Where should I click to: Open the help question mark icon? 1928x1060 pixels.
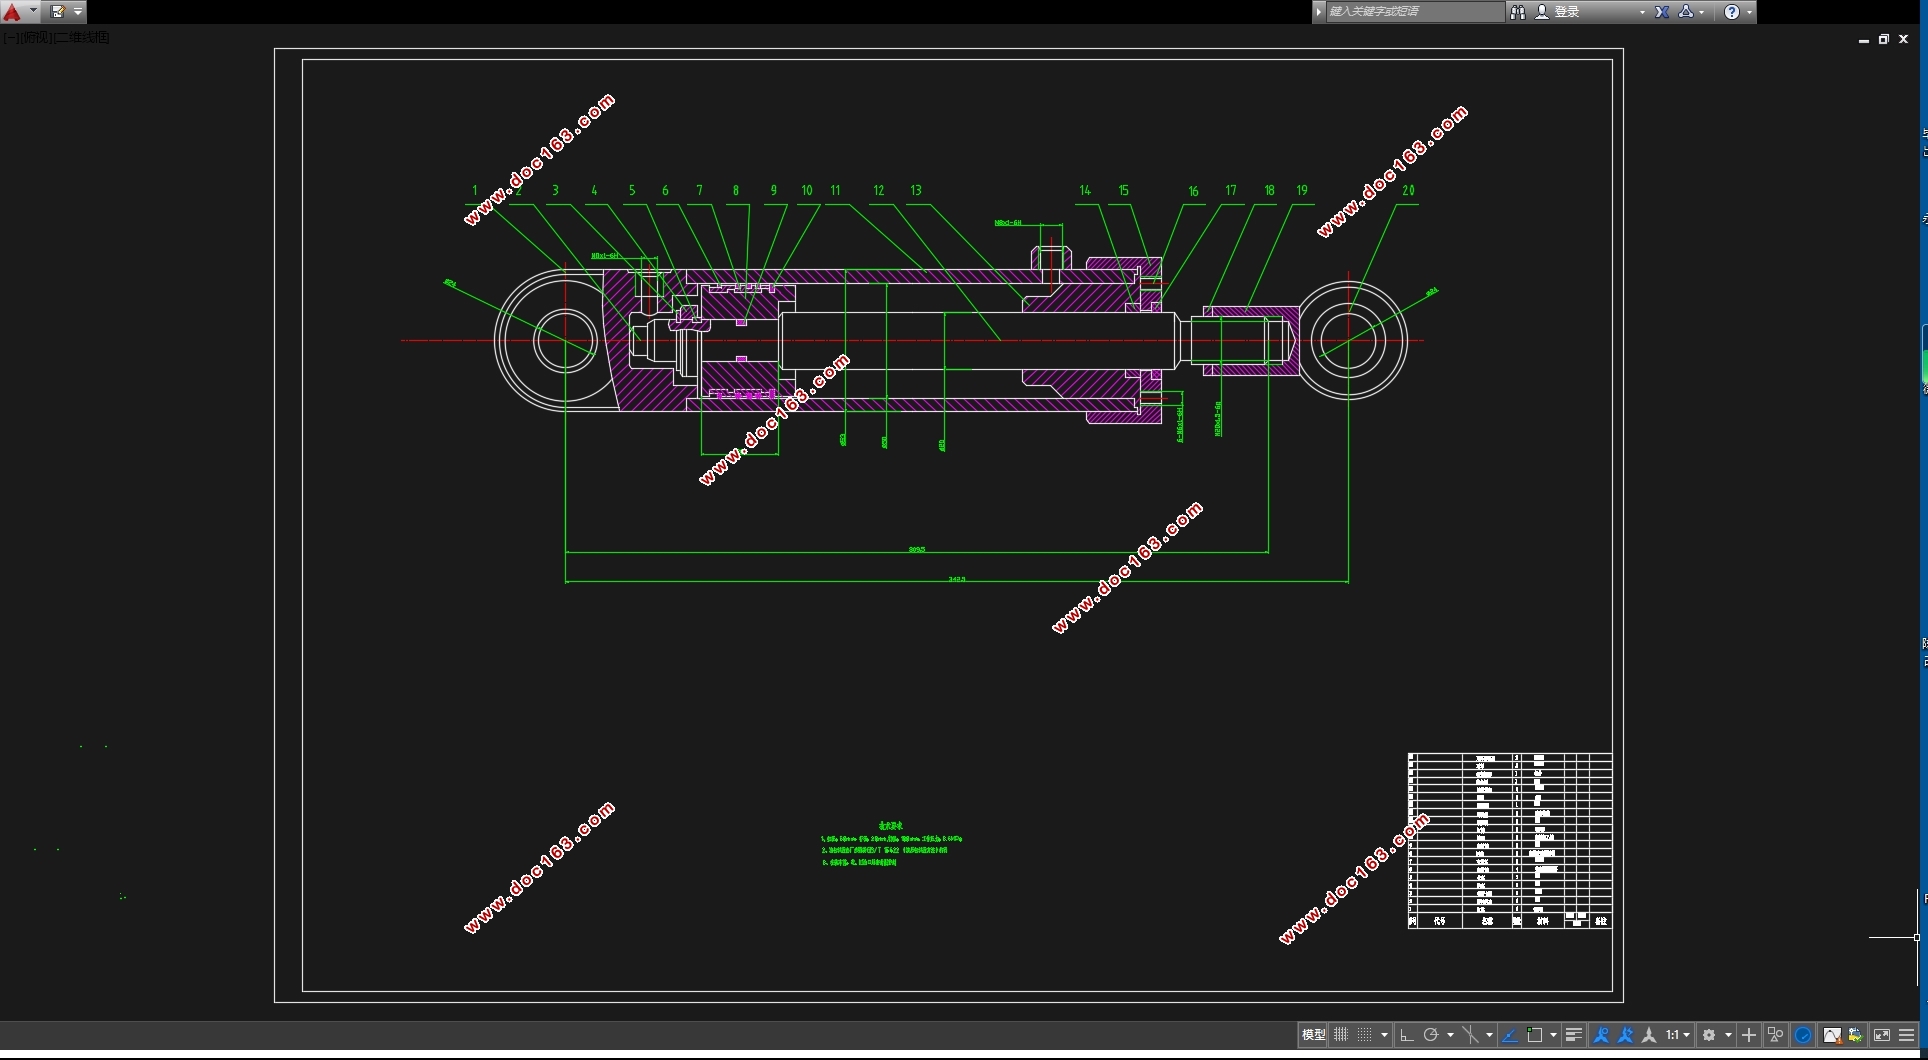(x=1732, y=12)
